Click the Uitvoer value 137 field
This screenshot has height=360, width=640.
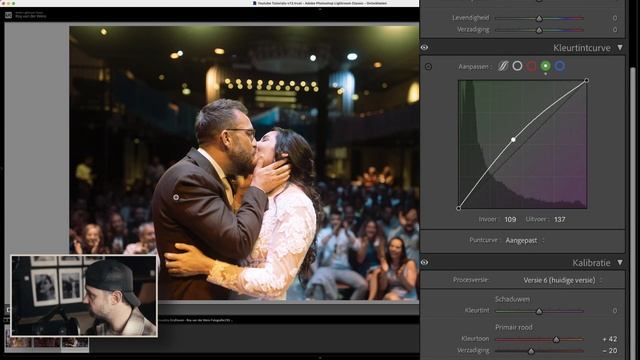tap(560, 220)
